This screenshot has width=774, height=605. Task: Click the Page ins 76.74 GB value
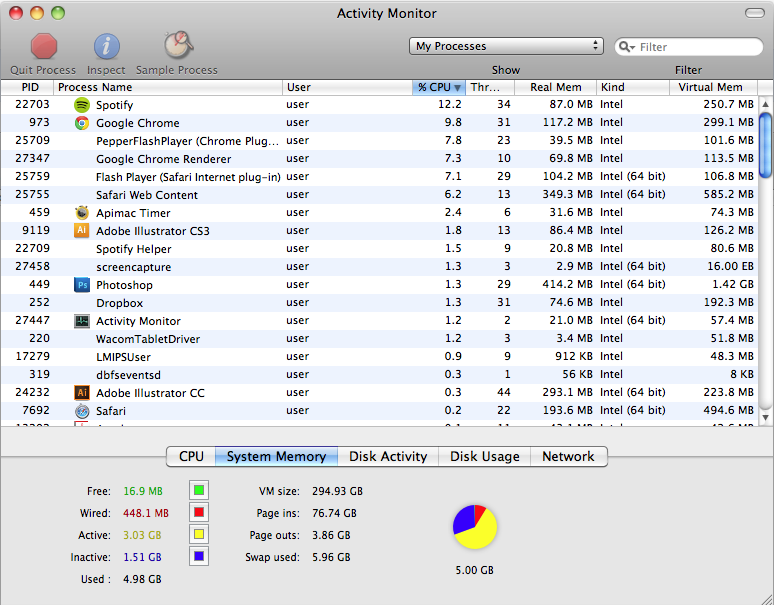[334, 513]
